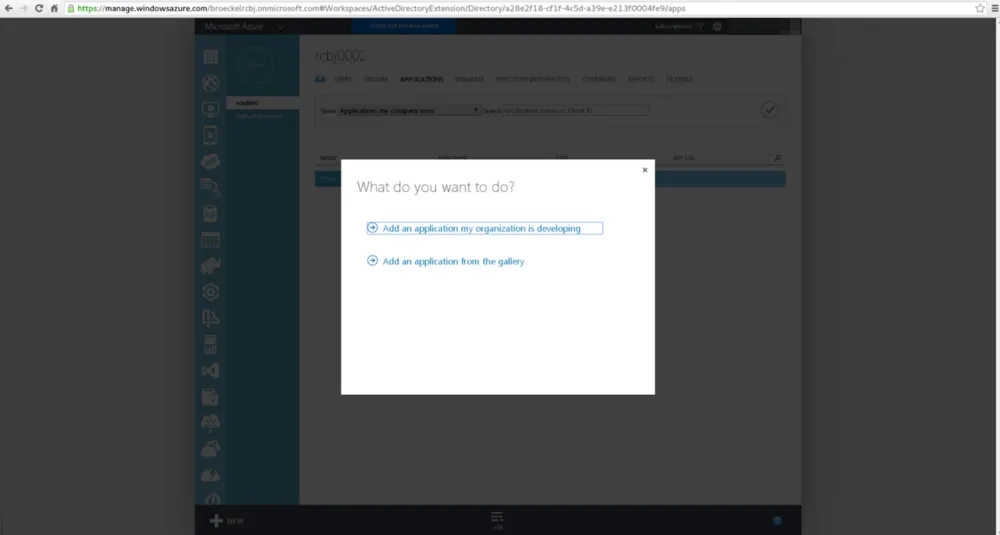Select rcbj0002 directory in the side list
Viewport: 1000px width, 535px height.
coord(263,103)
